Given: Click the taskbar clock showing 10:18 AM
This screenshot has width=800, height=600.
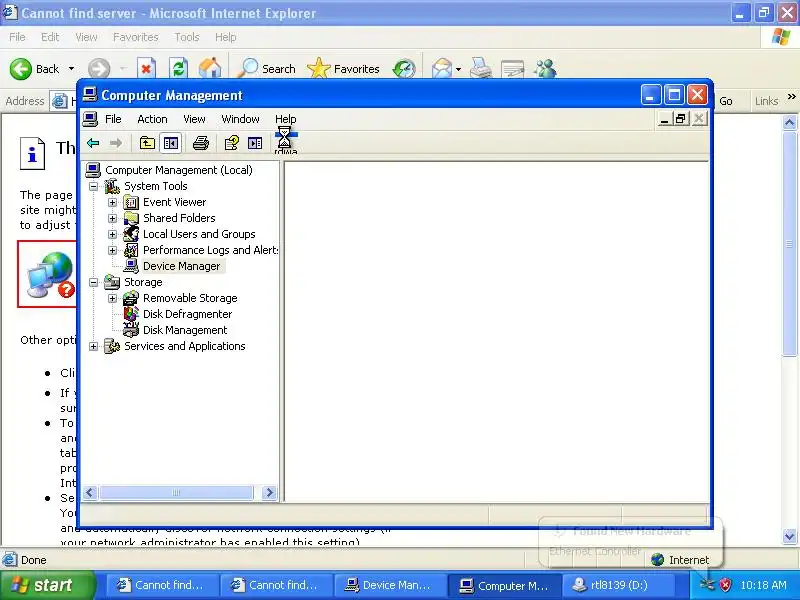Looking at the screenshot, I should point(763,585).
